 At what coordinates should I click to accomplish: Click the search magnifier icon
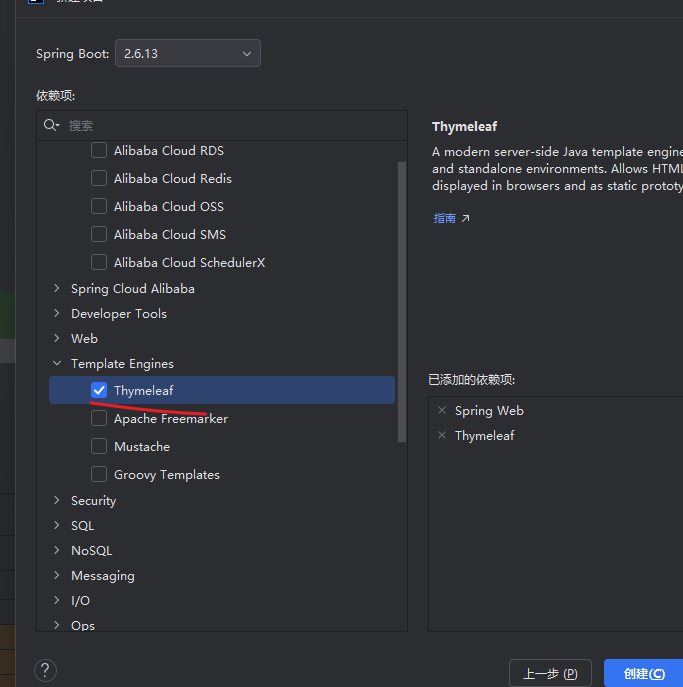[51, 125]
